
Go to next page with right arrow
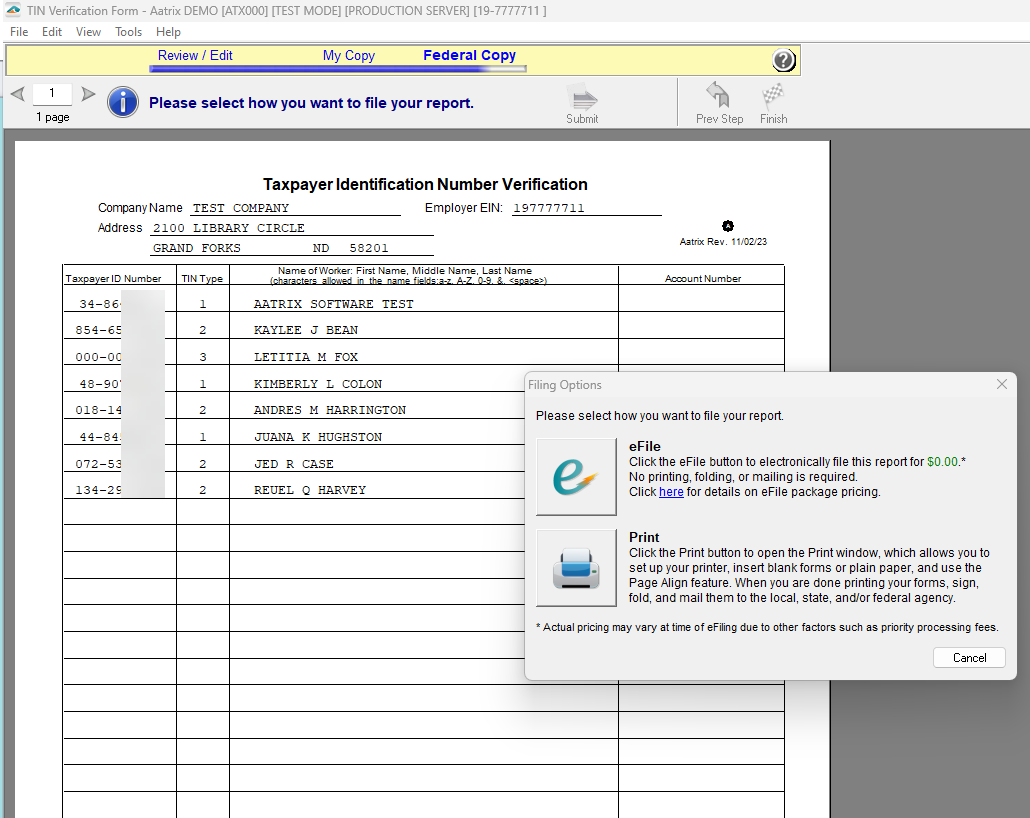(88, 93)
